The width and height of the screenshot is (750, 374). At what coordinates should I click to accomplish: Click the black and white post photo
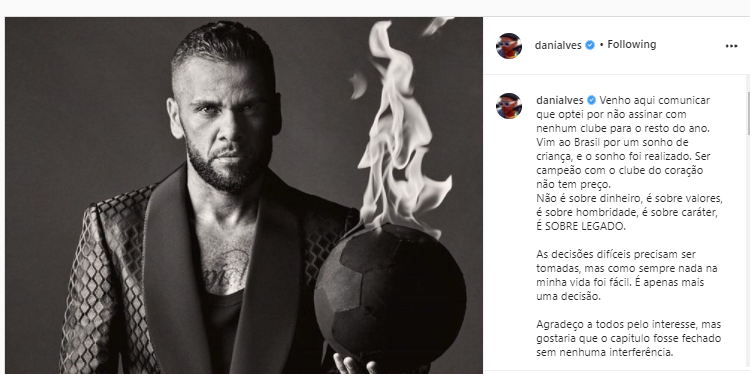243,196
